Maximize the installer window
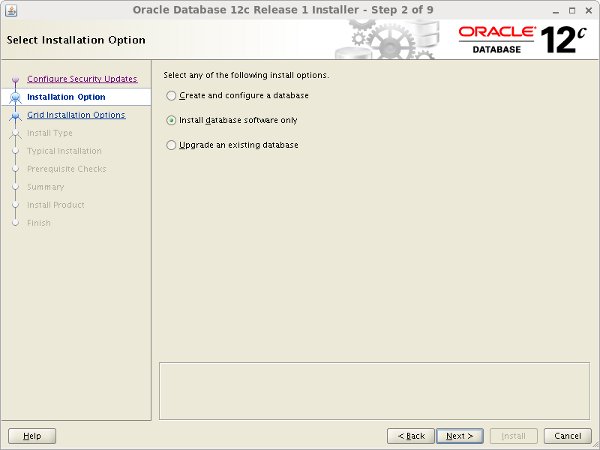This screenshot has height=450, width=600. (572, 11)
